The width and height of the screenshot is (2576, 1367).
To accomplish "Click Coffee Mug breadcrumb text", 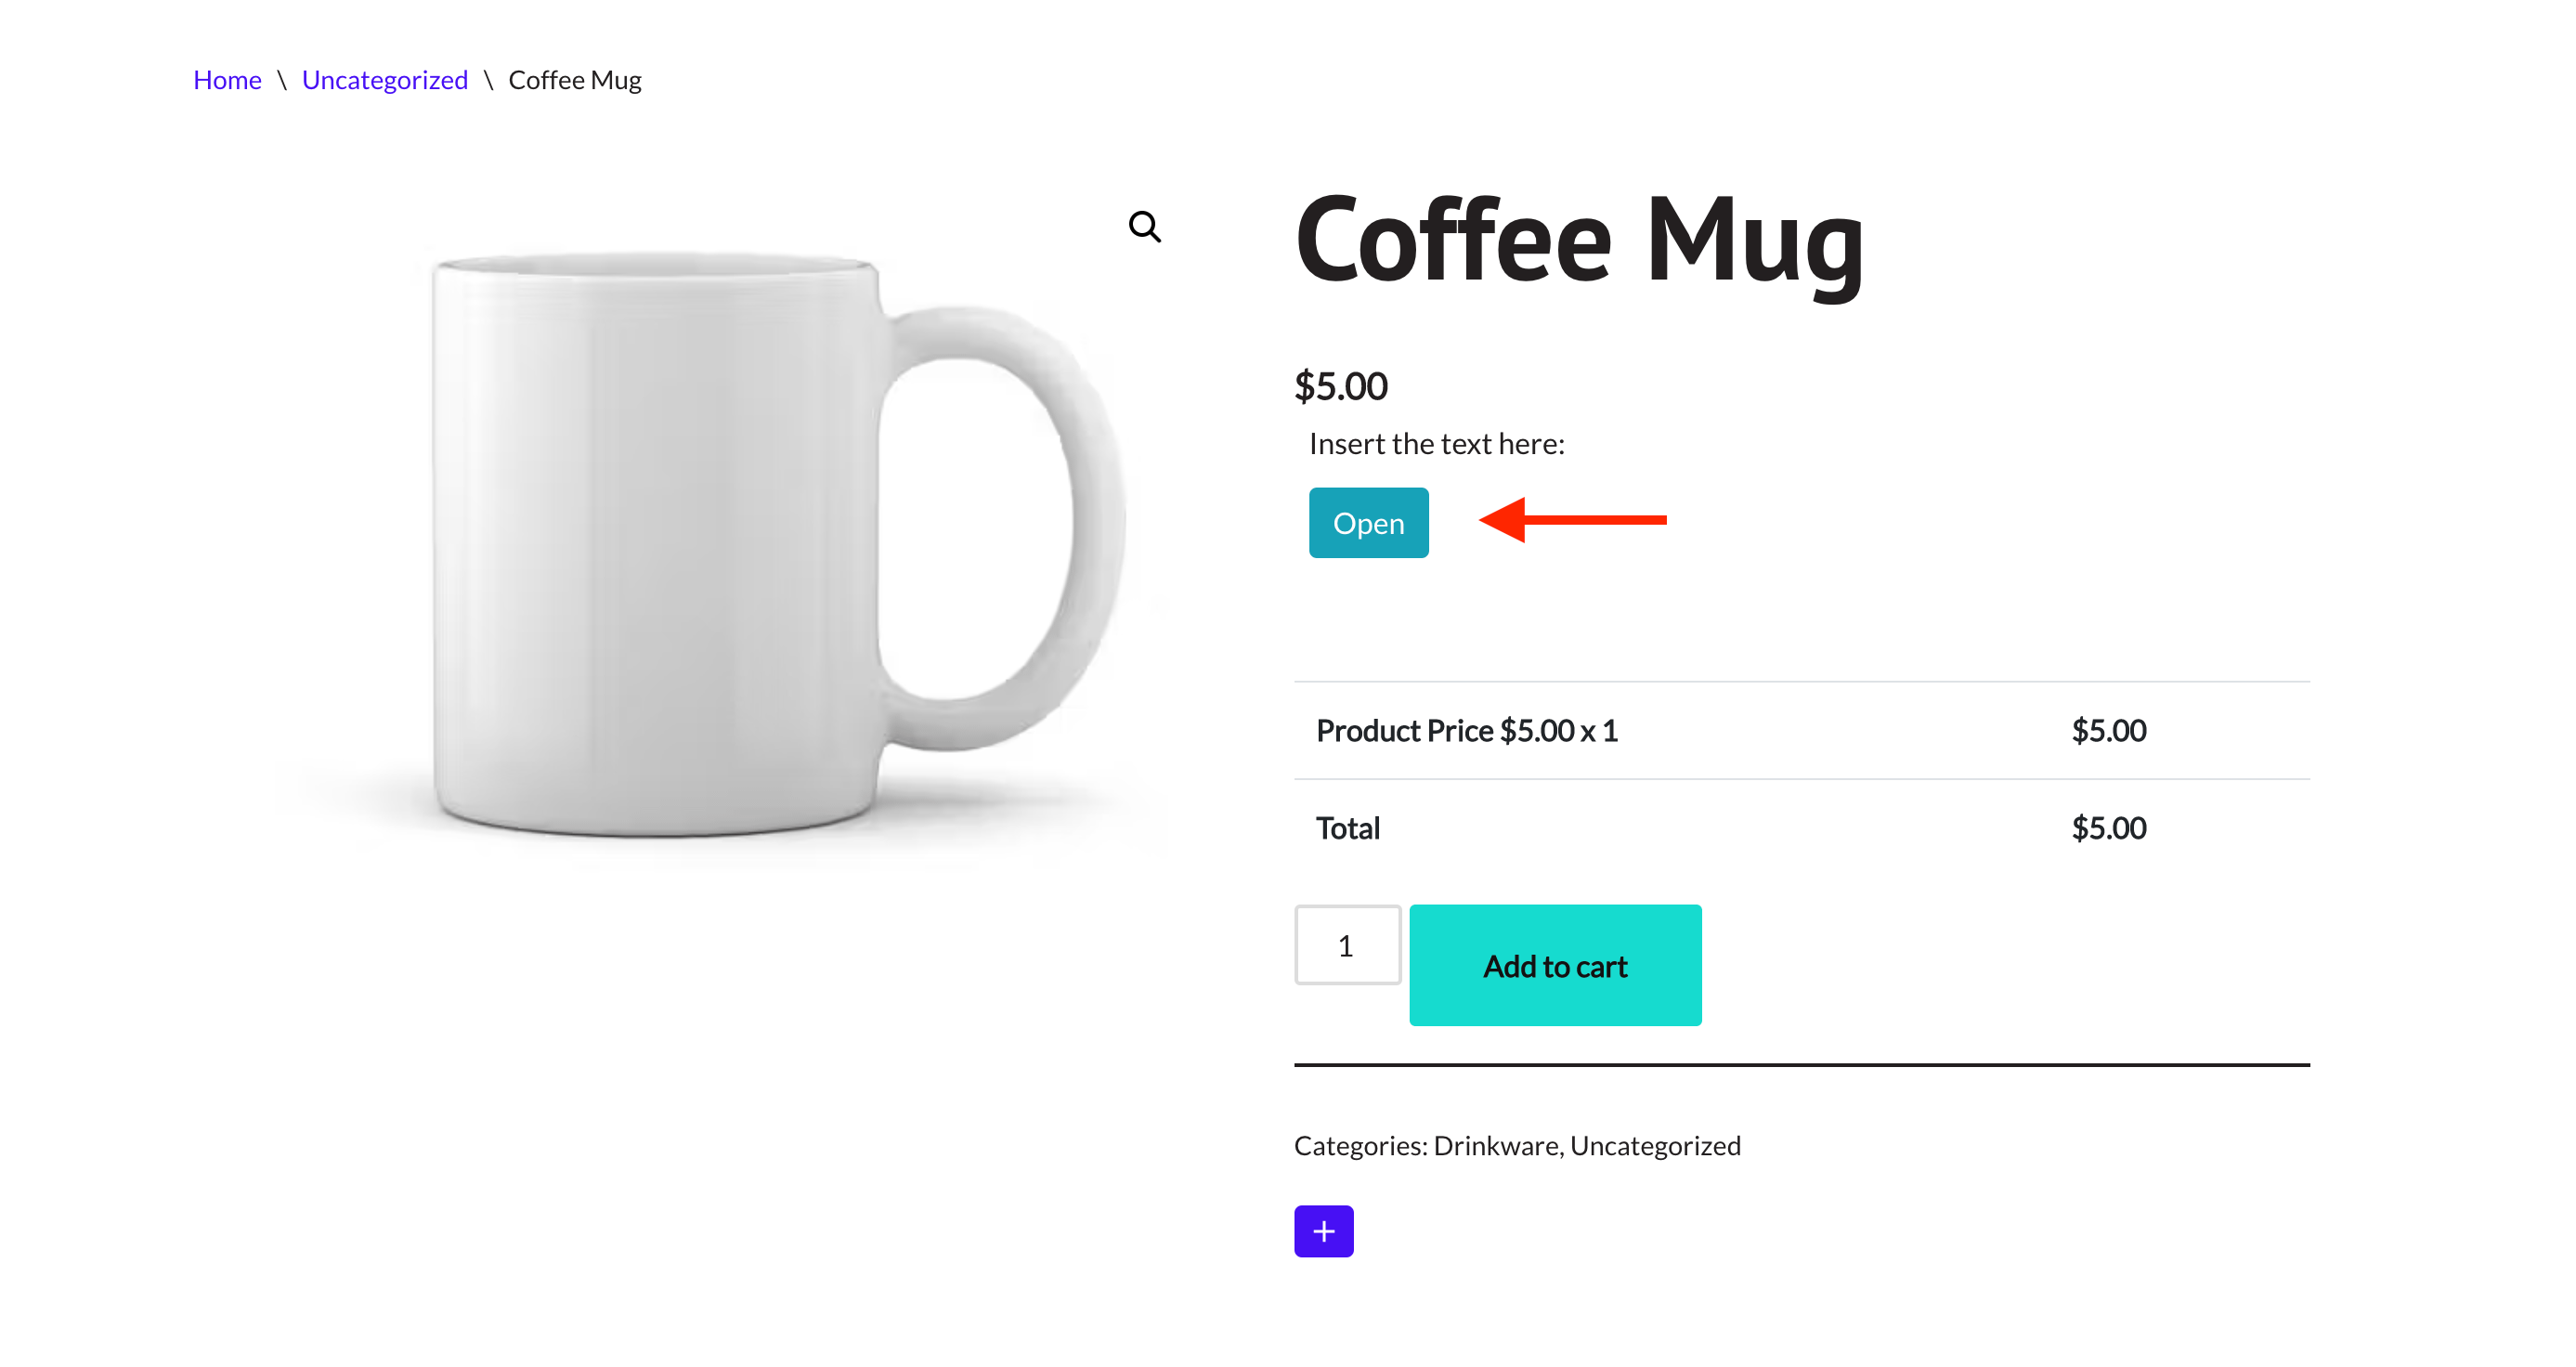I will [x=574, y=80].
